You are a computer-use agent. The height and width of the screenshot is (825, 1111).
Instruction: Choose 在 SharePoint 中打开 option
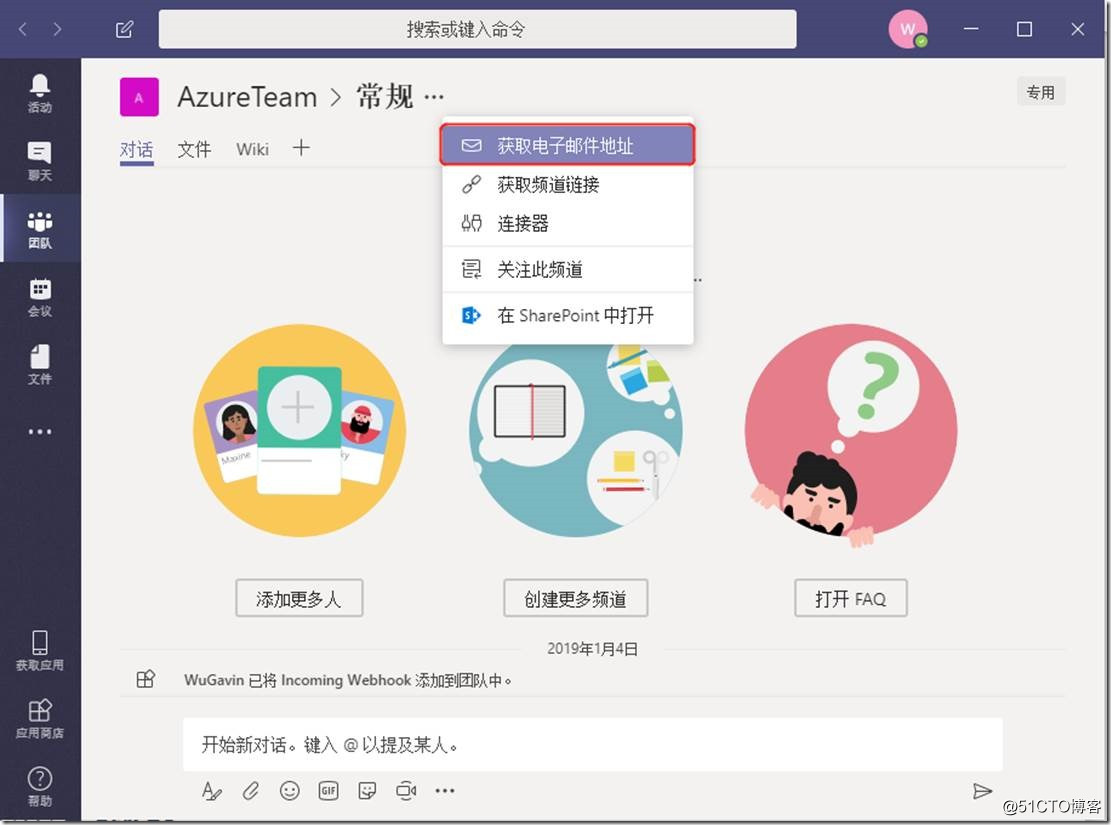[567, 315]
